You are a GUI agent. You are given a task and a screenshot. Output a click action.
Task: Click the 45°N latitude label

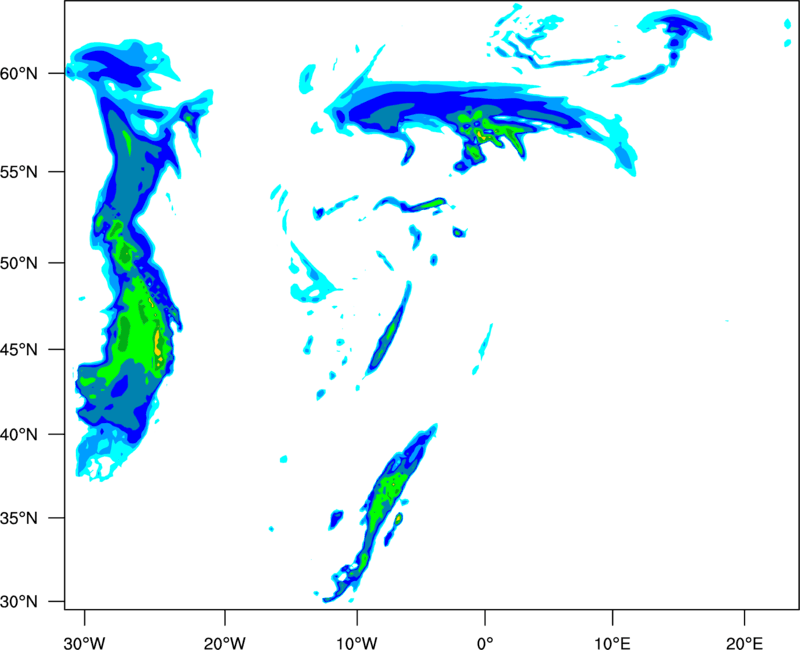(19, 349)
